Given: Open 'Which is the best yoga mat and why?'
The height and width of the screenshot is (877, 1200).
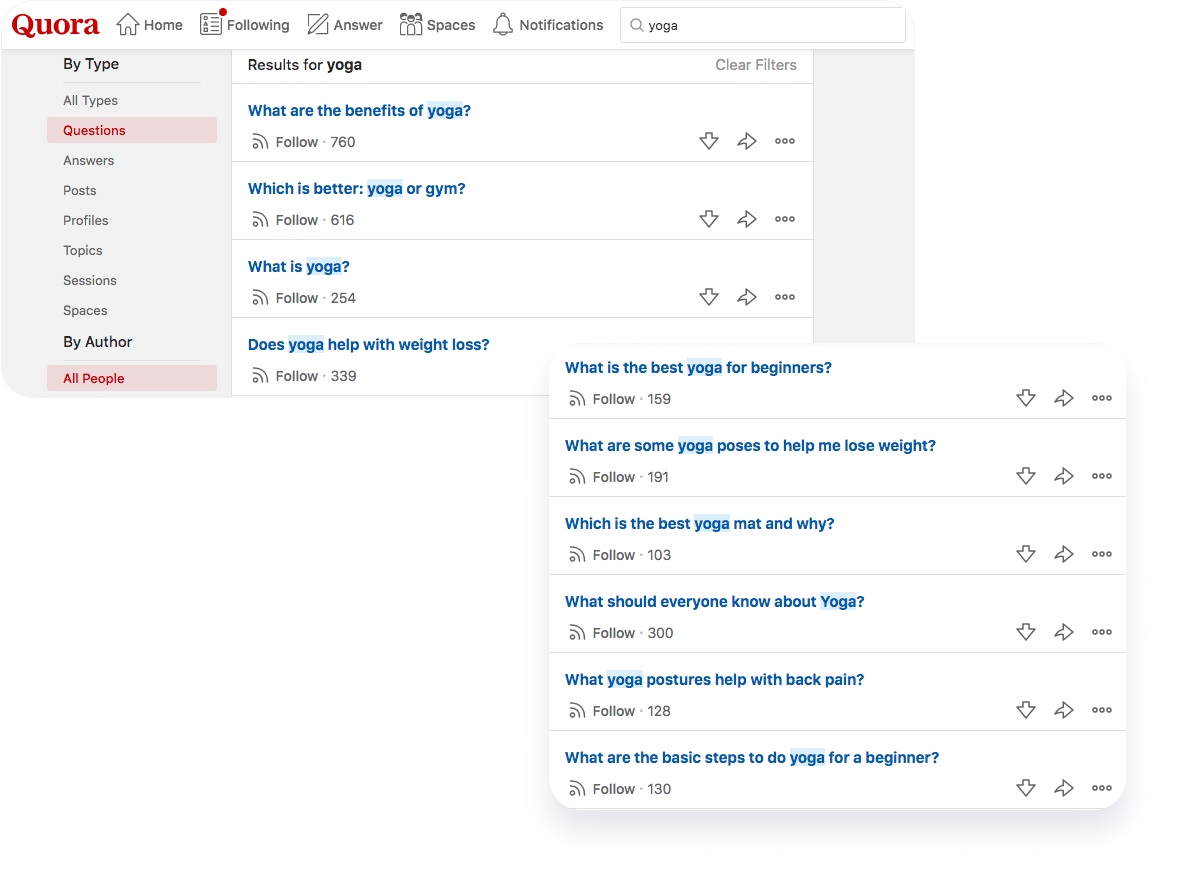Looking at the screenshot, I should (699, 524).
